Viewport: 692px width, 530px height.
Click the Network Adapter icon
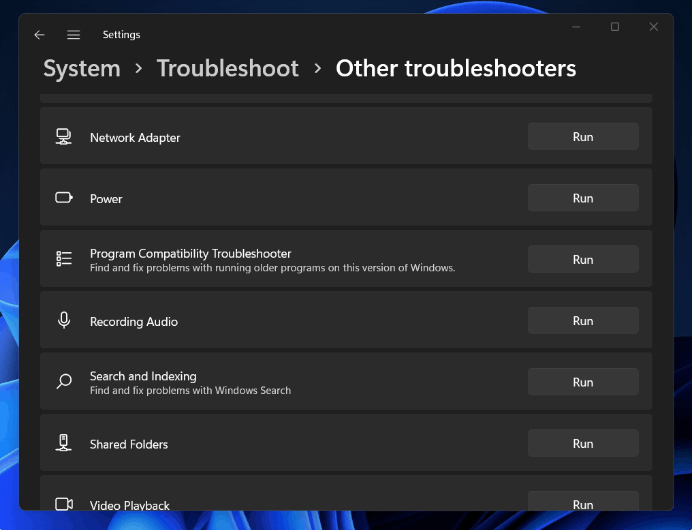[64, 137]
